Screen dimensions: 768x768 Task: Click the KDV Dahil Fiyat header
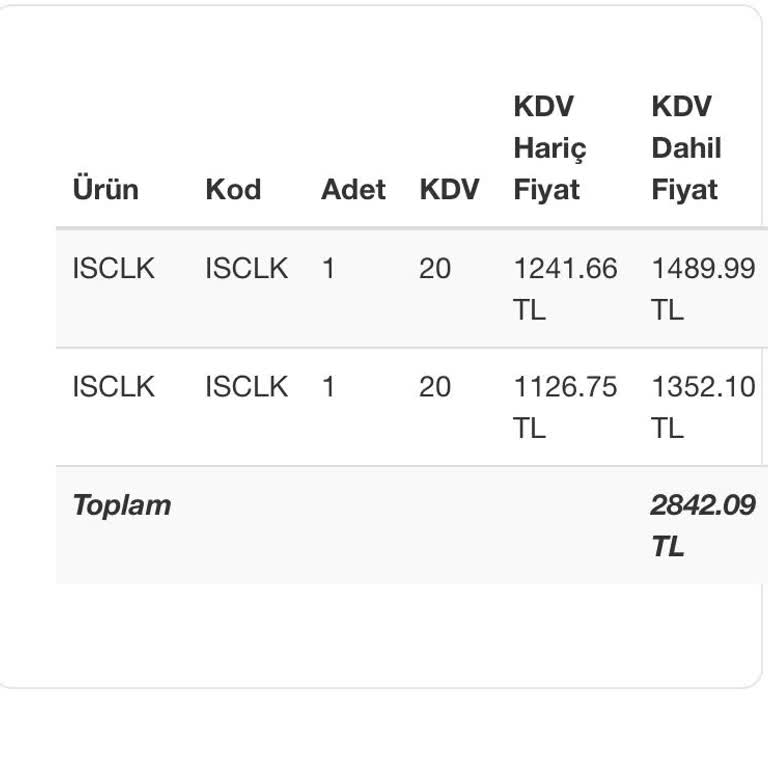tap(686, 148)
